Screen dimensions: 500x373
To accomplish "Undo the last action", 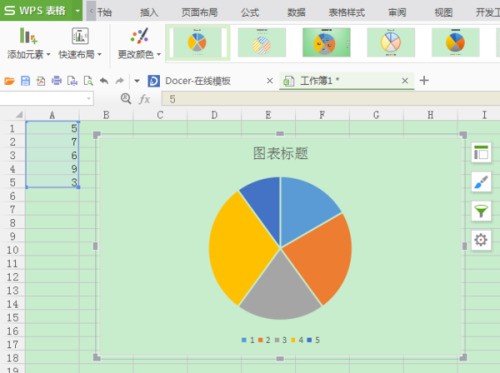I will [x=104, y=81].
